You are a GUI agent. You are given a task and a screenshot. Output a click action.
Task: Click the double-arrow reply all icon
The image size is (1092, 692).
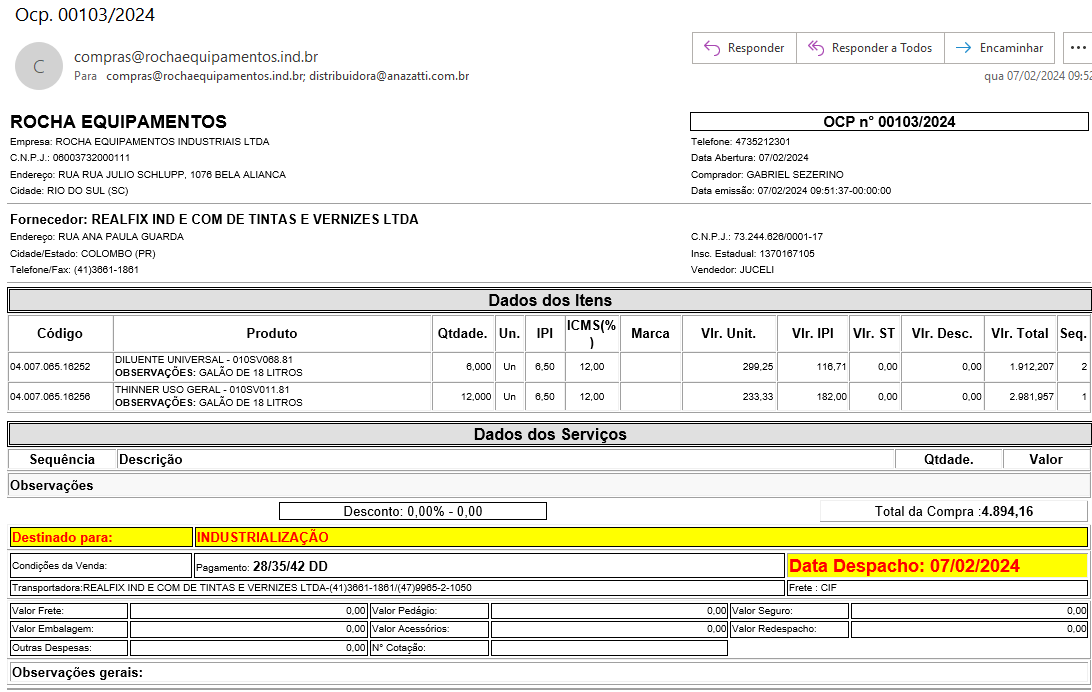pos(816,48)
